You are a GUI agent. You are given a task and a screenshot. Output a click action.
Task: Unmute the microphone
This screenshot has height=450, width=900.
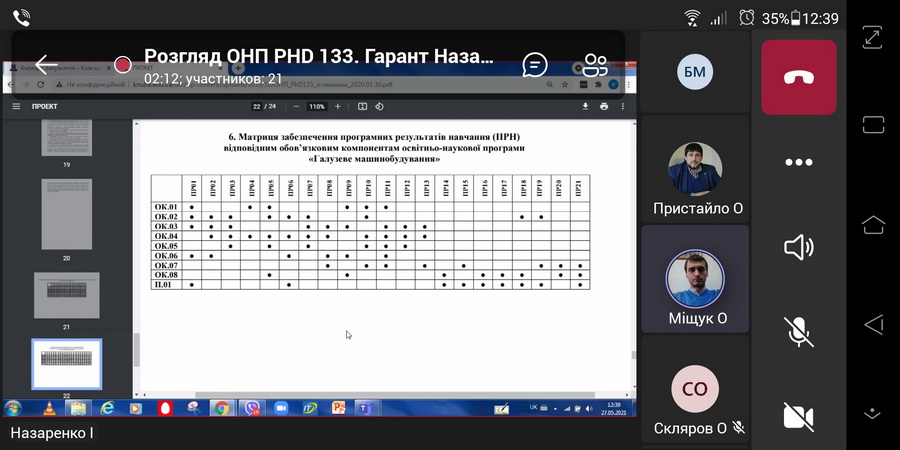[798, 331]
